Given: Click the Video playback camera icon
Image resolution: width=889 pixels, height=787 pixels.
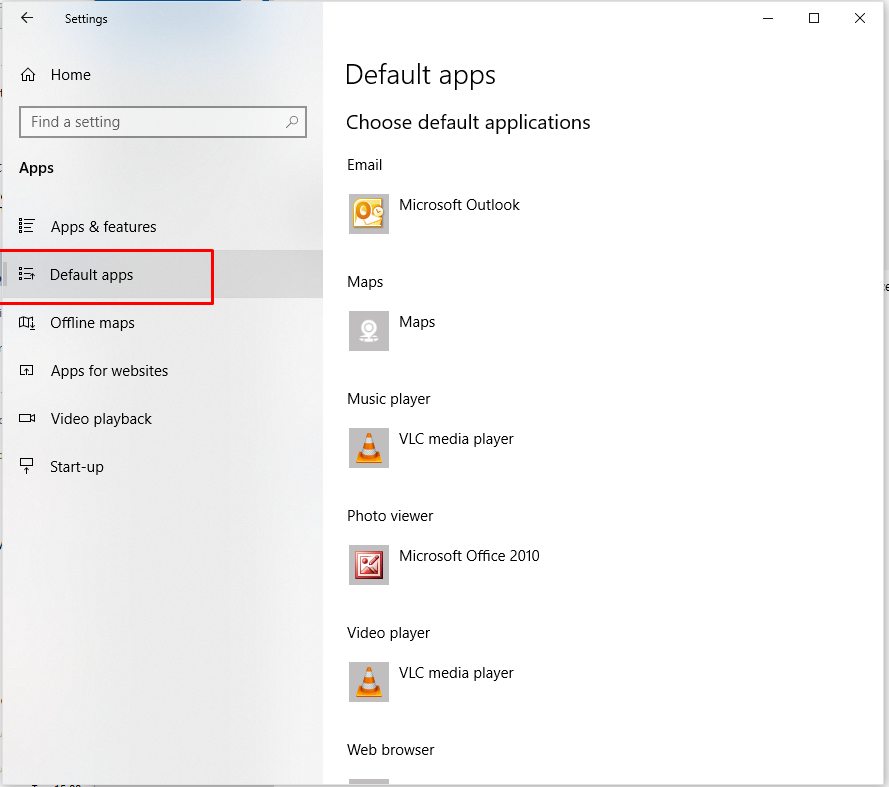Looking at the screenshot, I should 27,418.
